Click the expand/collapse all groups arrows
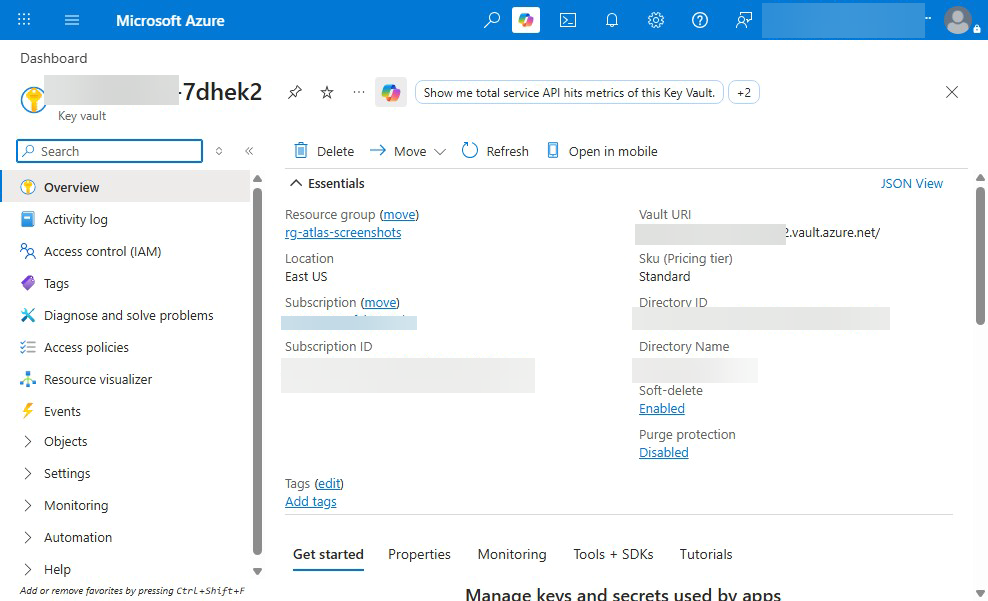988x601 pixels. [219, 151]
